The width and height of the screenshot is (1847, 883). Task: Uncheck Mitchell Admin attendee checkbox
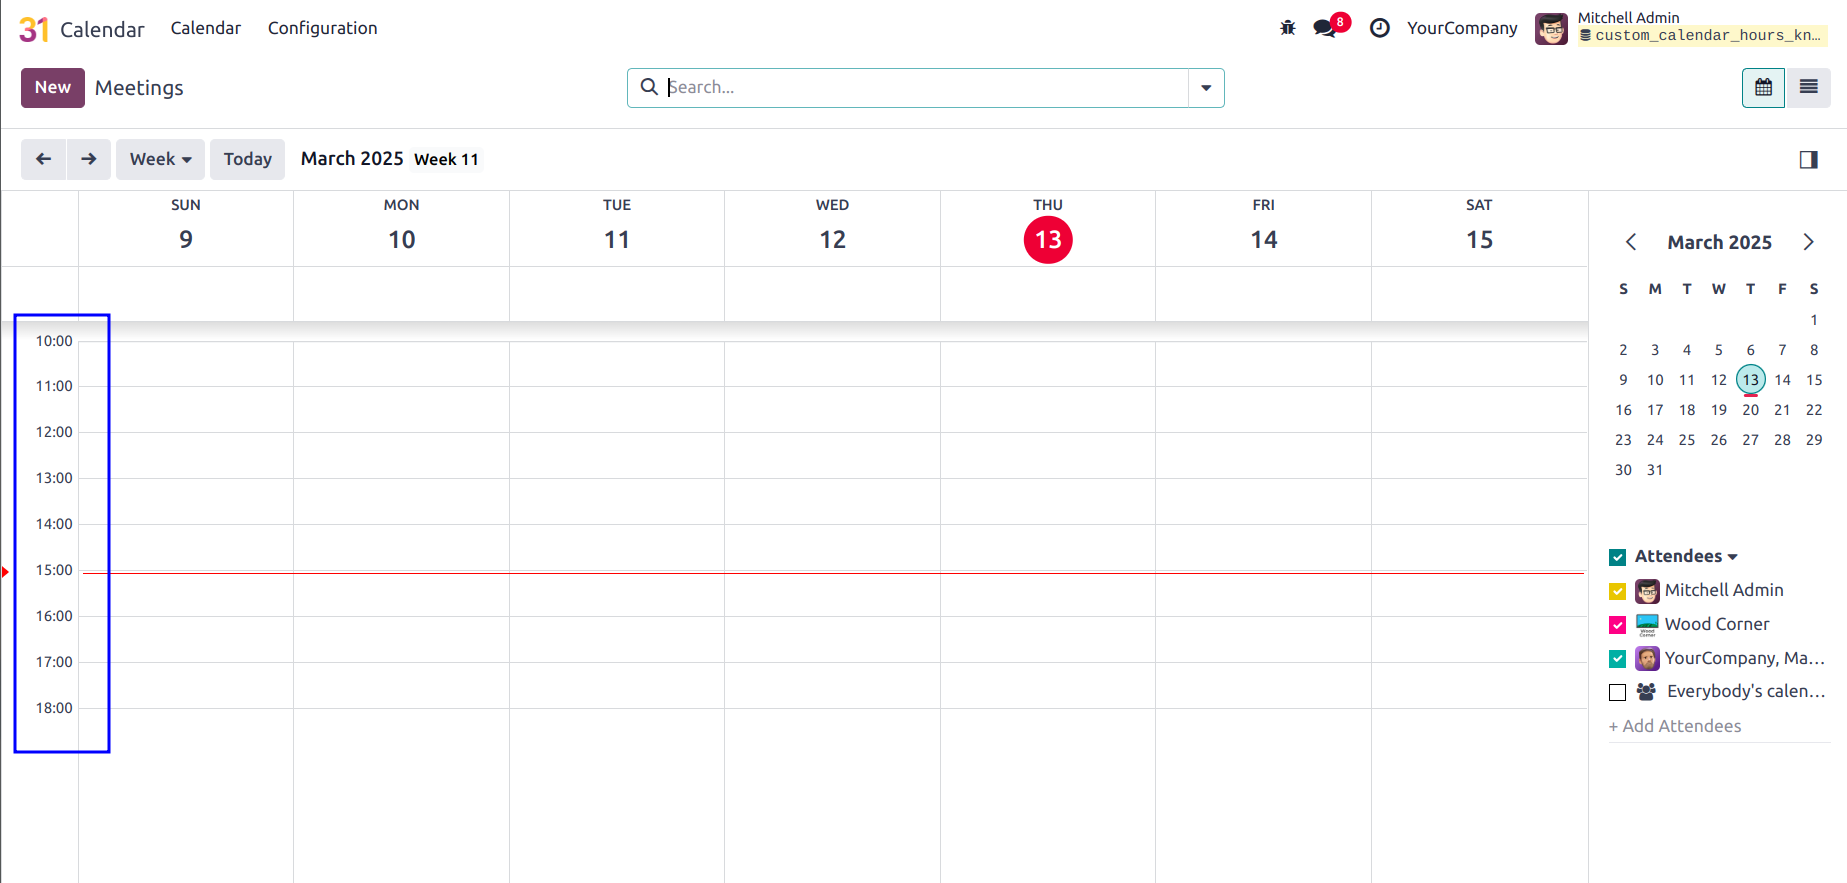coord(1617,591)
